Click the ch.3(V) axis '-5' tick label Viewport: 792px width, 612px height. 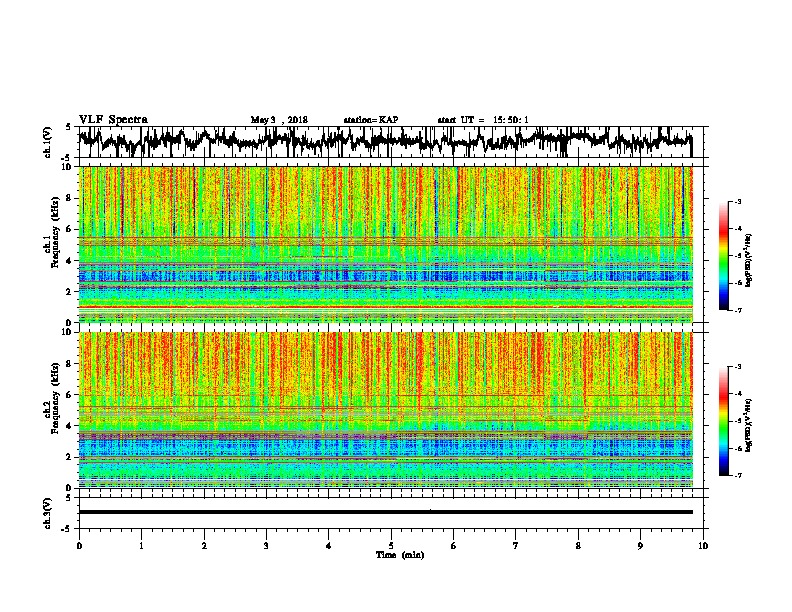[67, 529]
